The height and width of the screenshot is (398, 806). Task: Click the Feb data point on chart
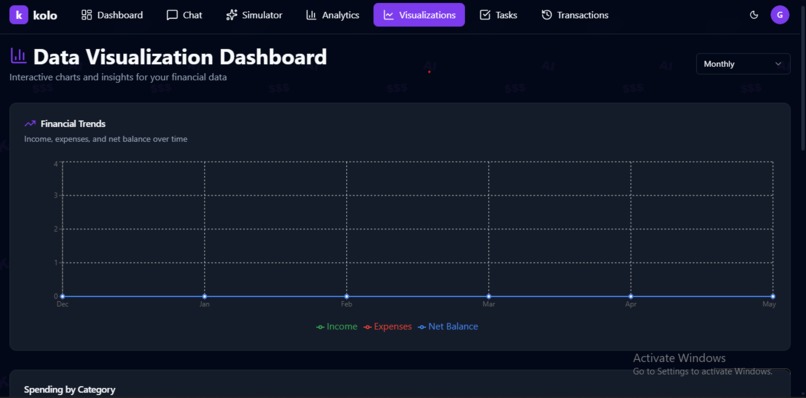(x=346, y=296)
